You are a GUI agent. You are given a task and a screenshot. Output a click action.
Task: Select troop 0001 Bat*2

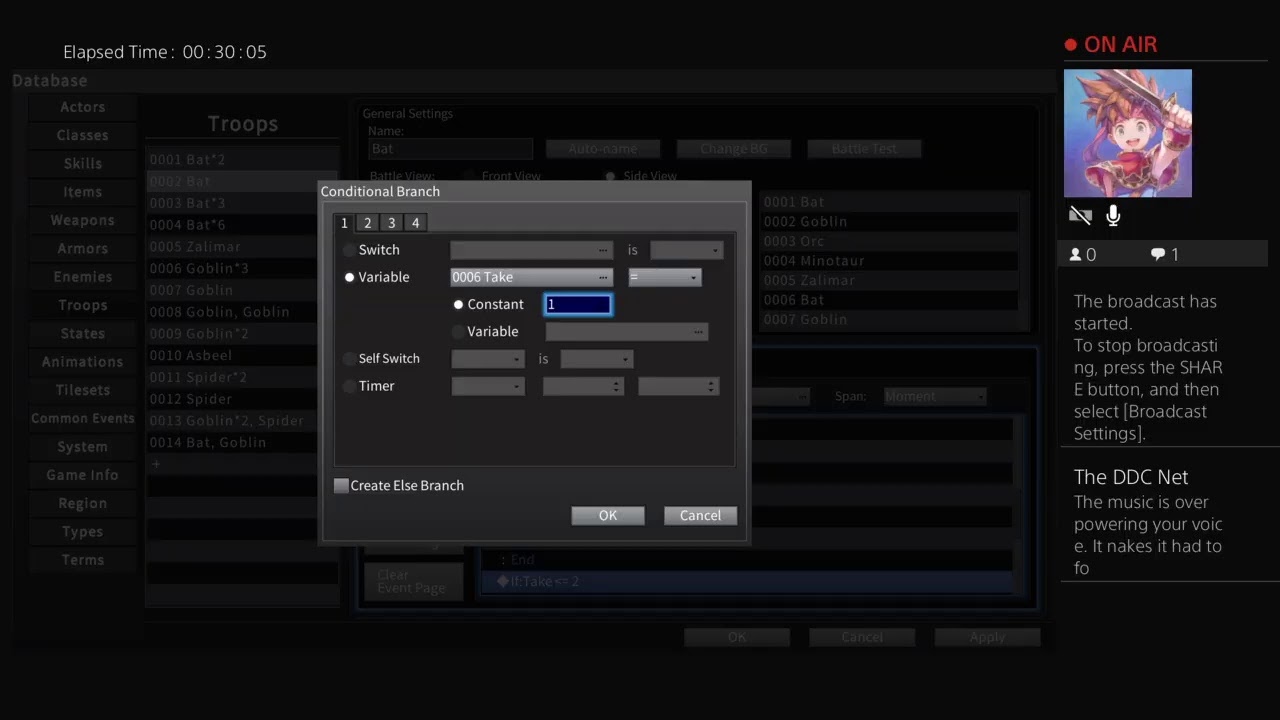[242, 159]
